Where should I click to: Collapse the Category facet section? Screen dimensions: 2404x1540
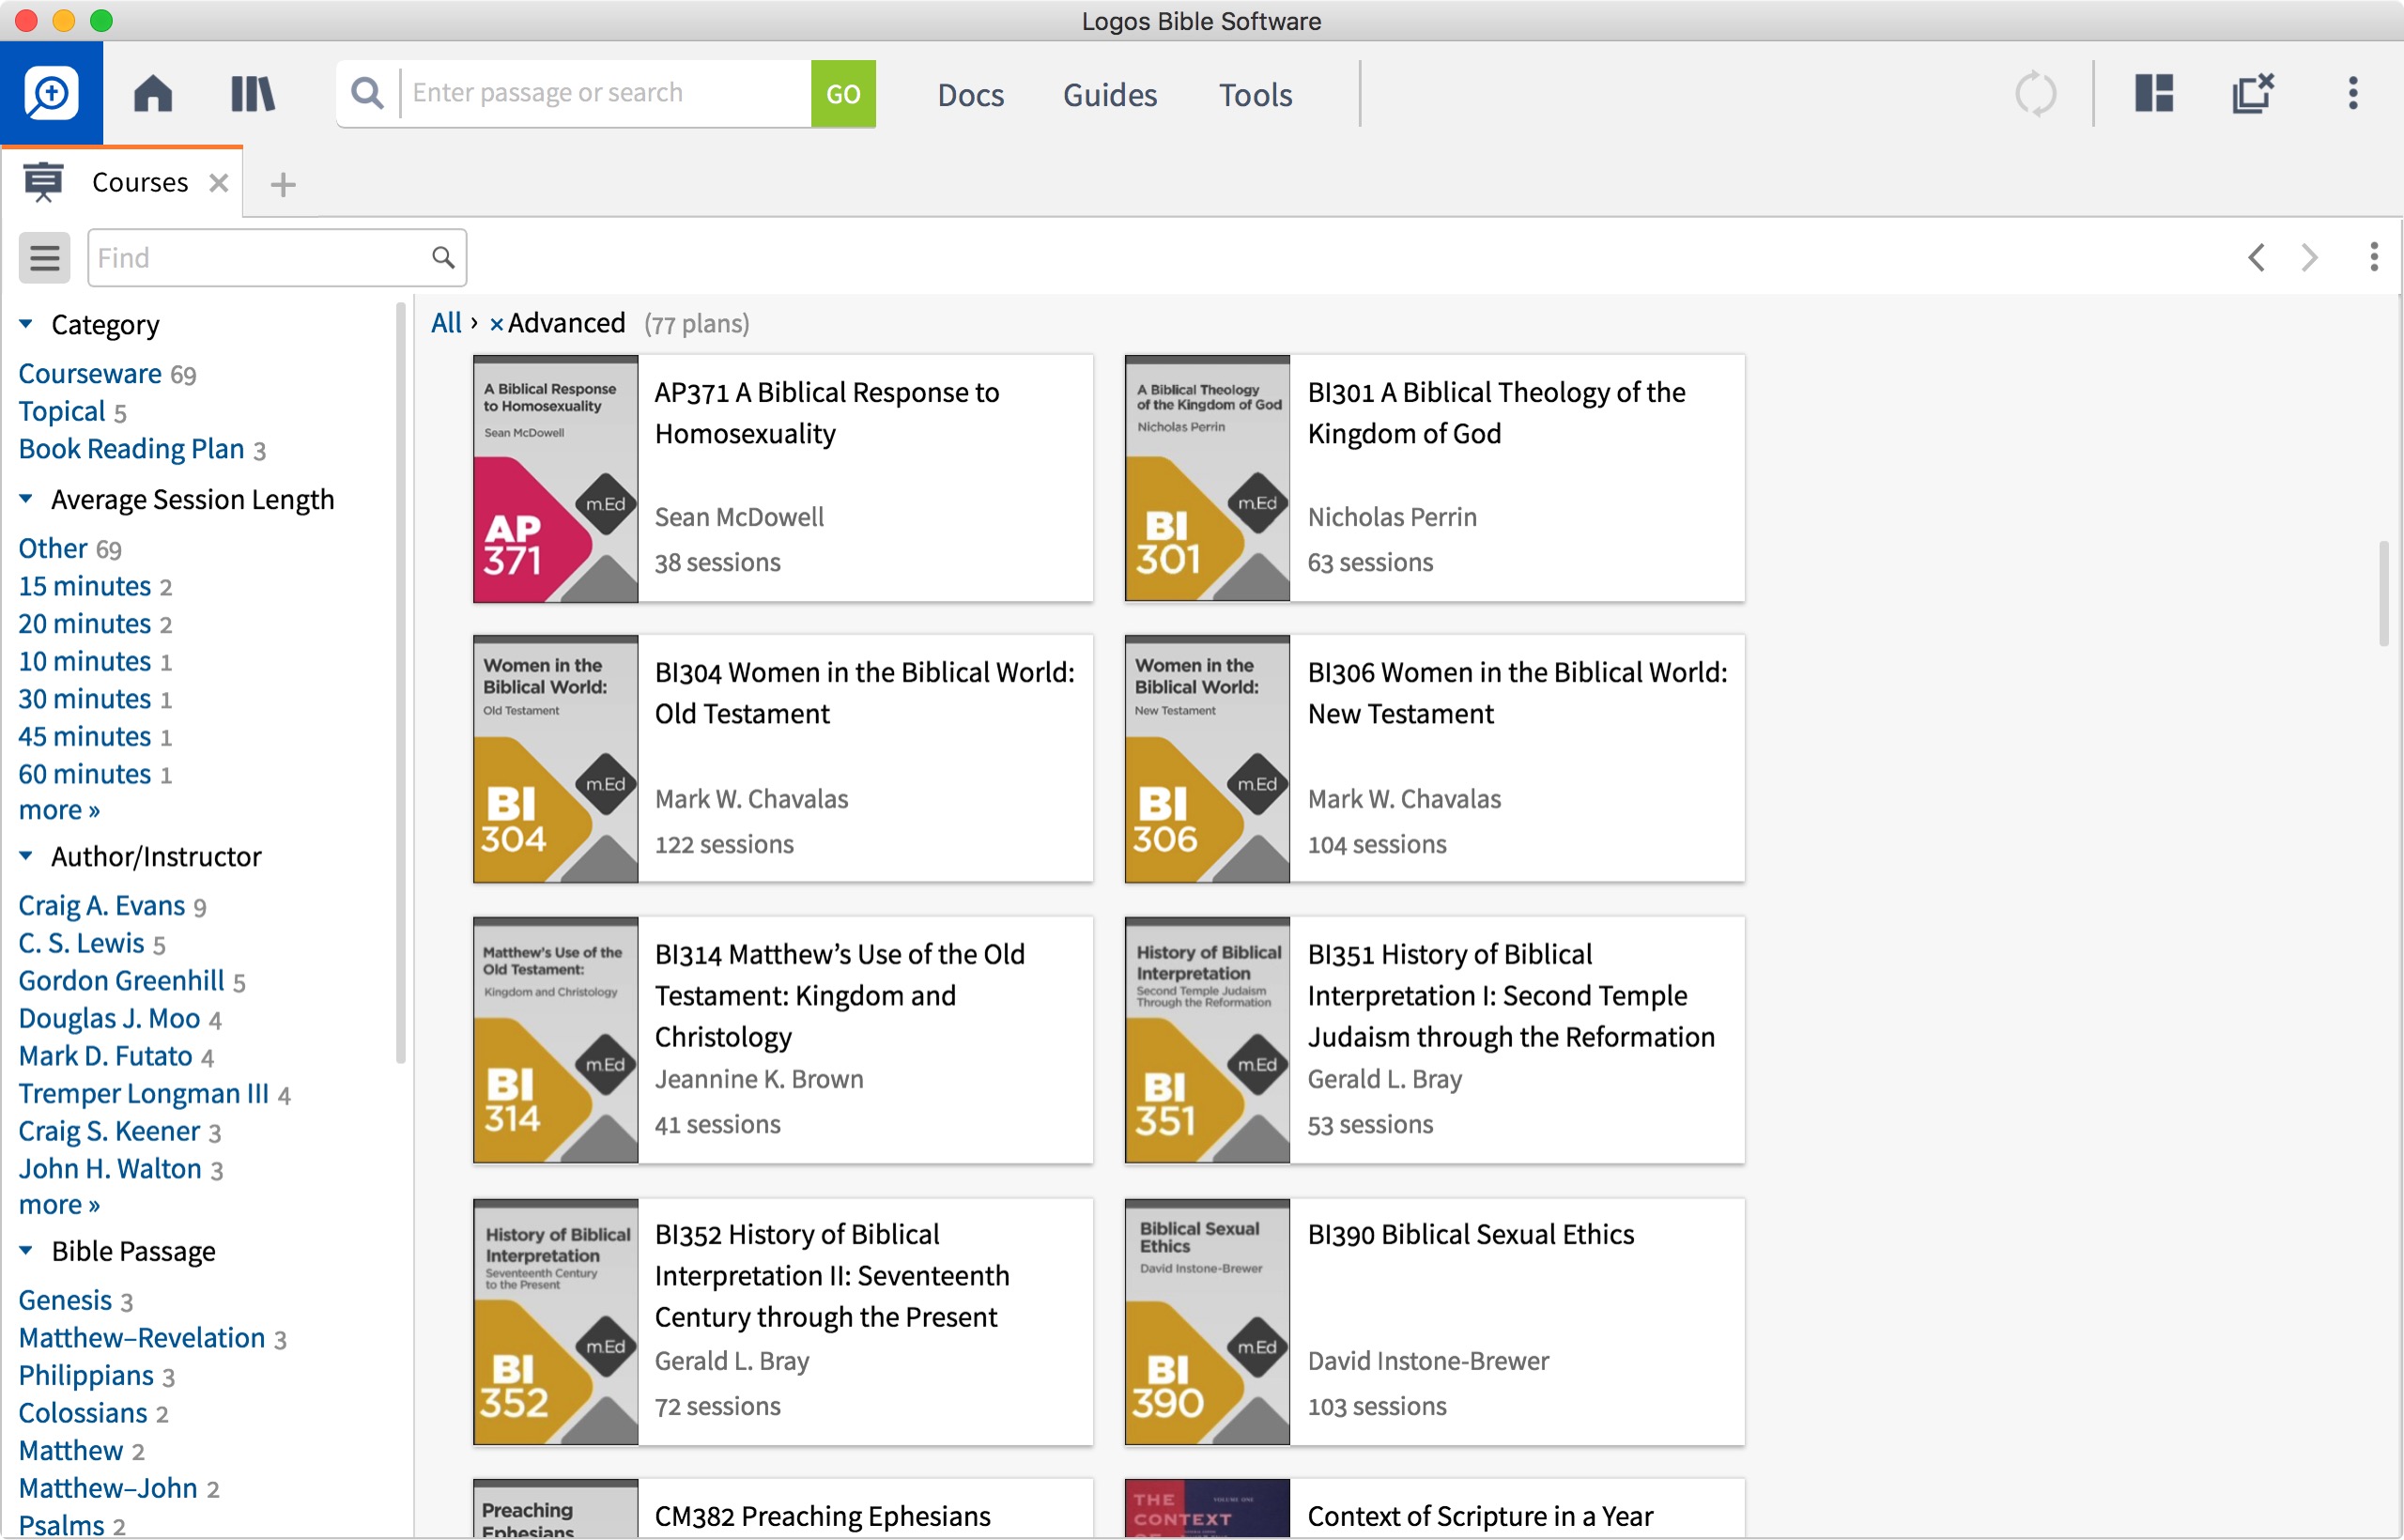coord(27,324)
